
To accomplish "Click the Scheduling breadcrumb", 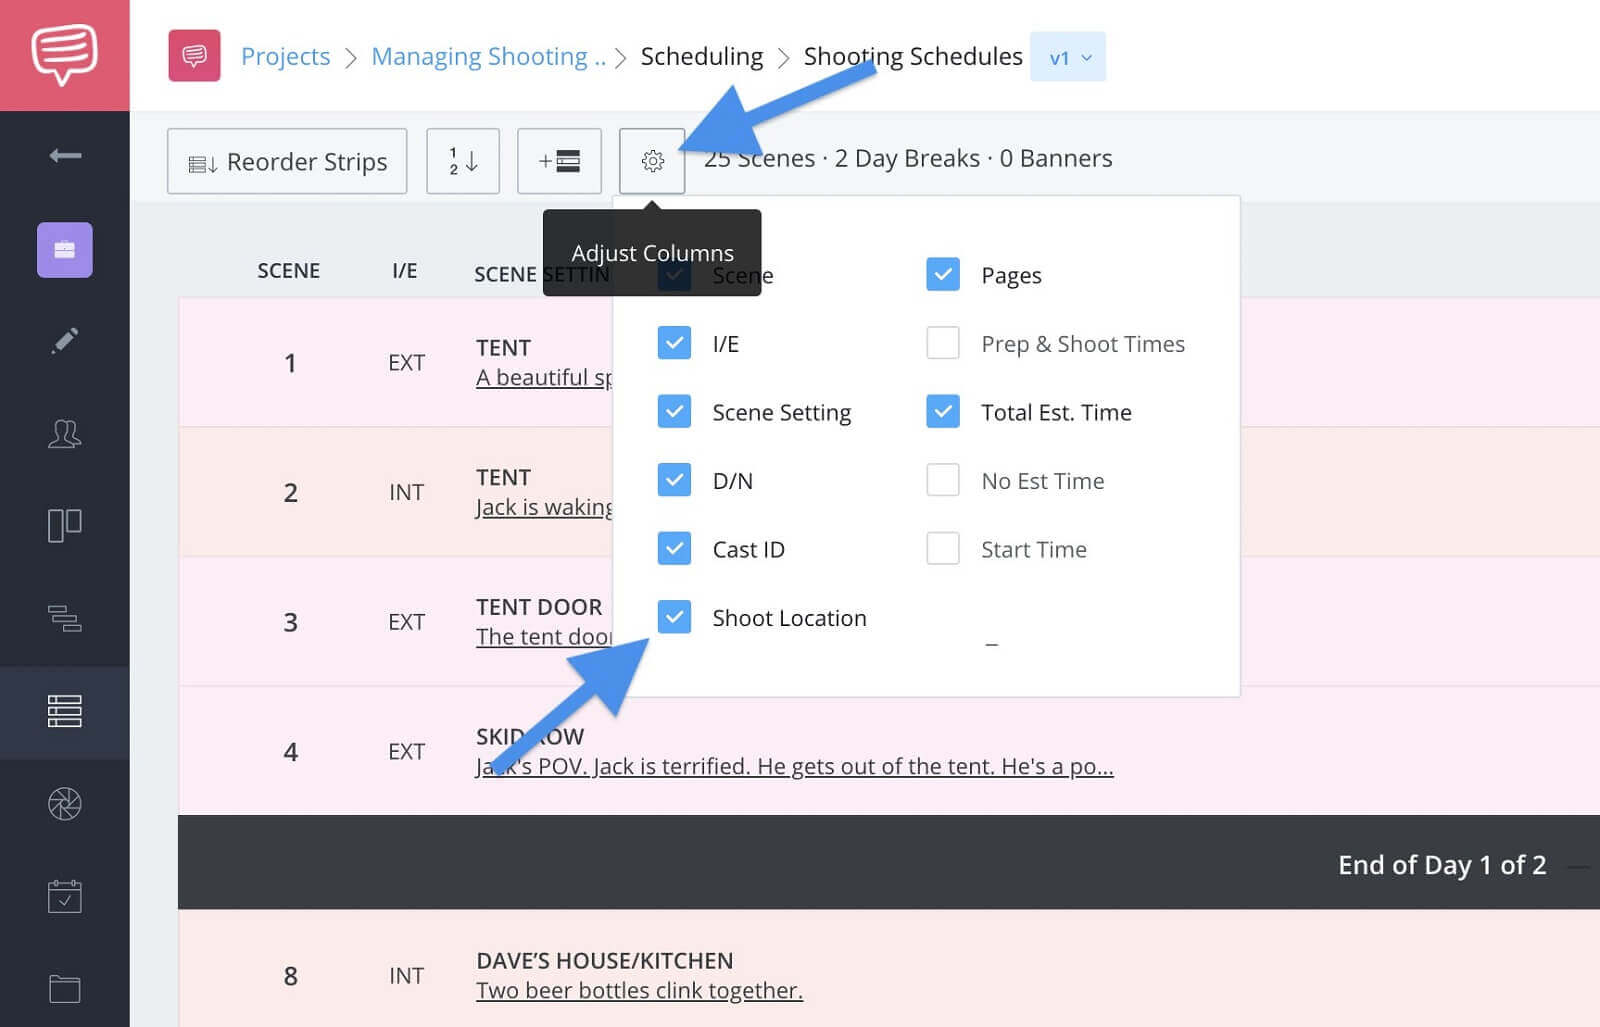I will 701,56.
